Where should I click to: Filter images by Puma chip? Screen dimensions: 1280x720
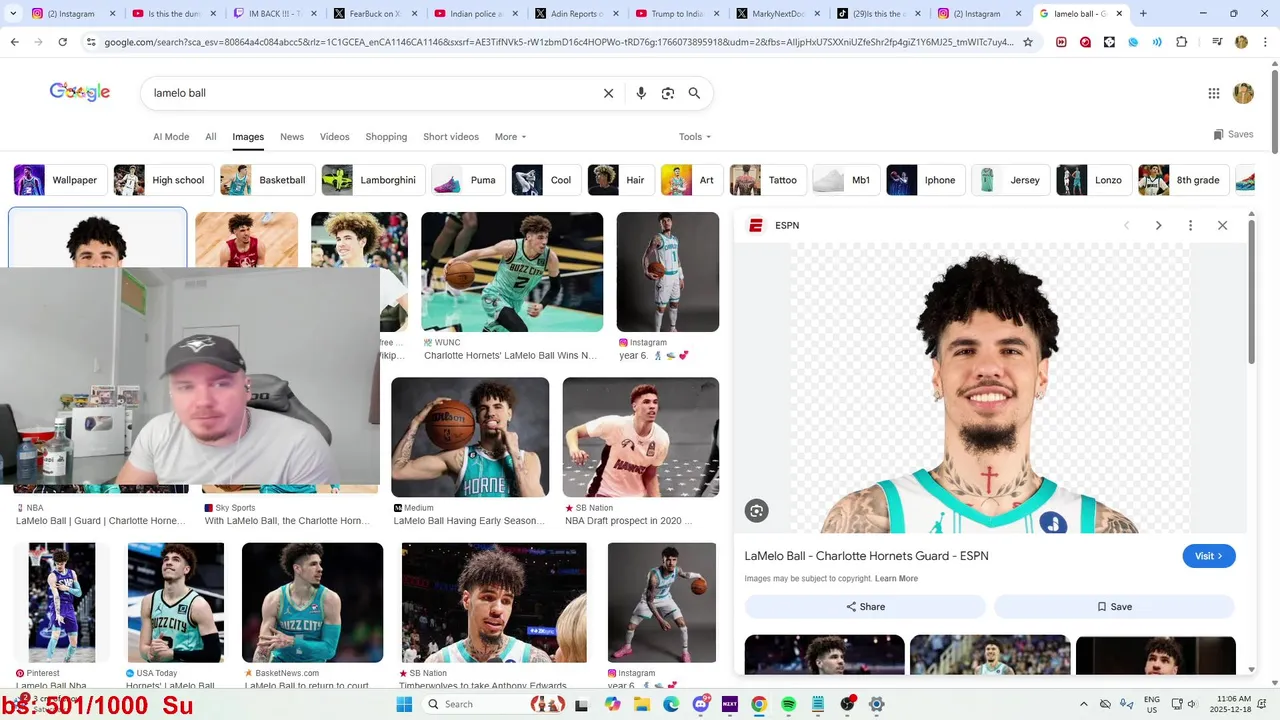pyautogui.click(x=468, y=180)
